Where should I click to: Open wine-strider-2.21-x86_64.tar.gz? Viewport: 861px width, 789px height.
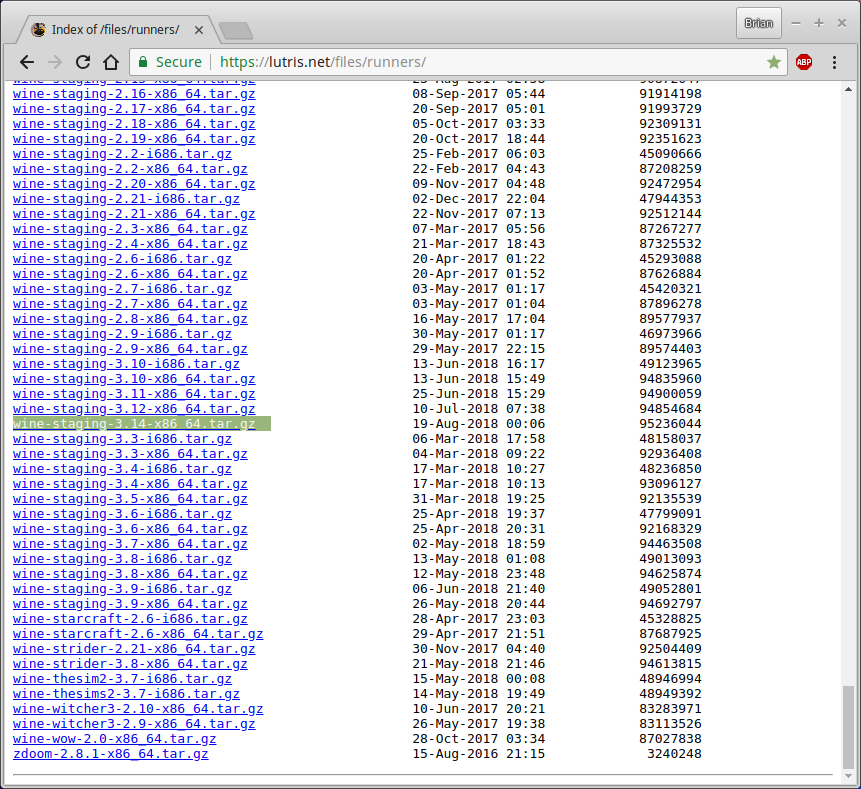click(x=134, y=649)
